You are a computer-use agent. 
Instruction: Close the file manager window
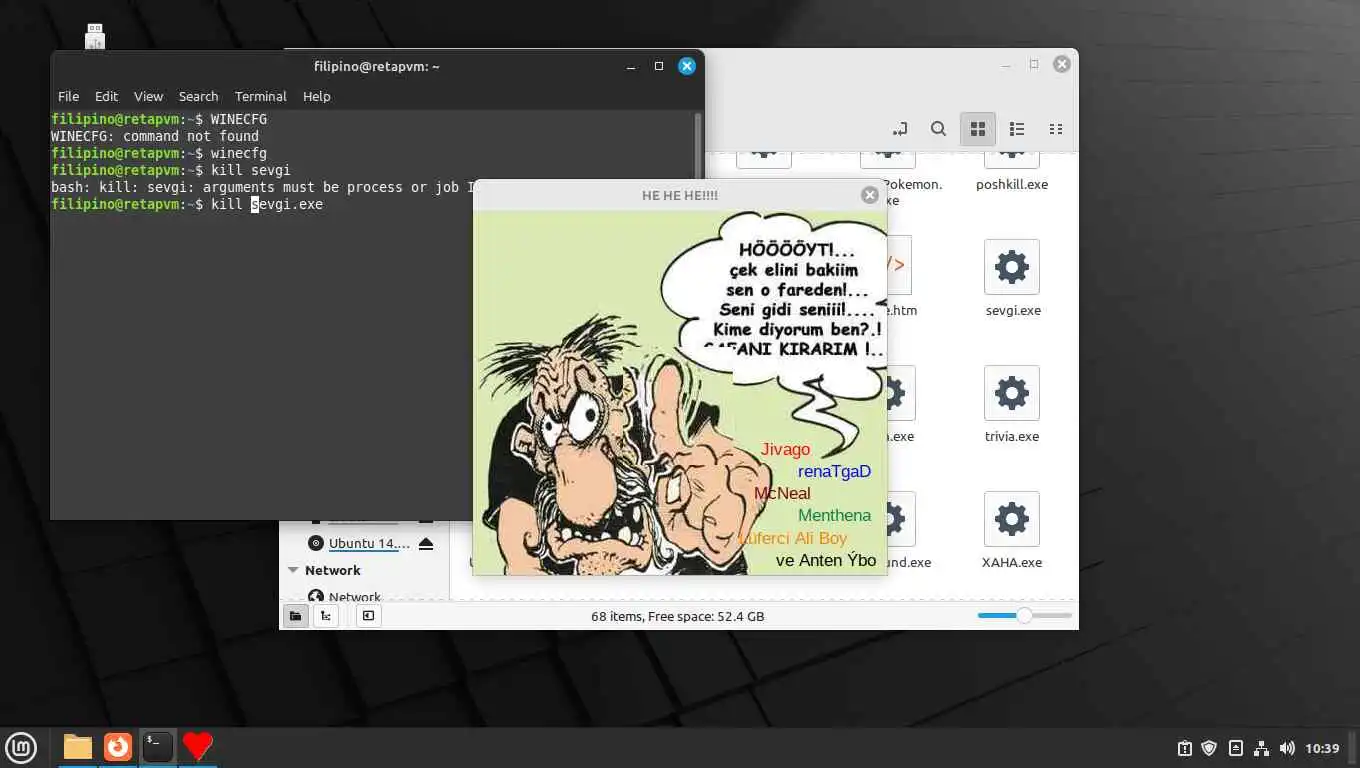coord(1062,64)
